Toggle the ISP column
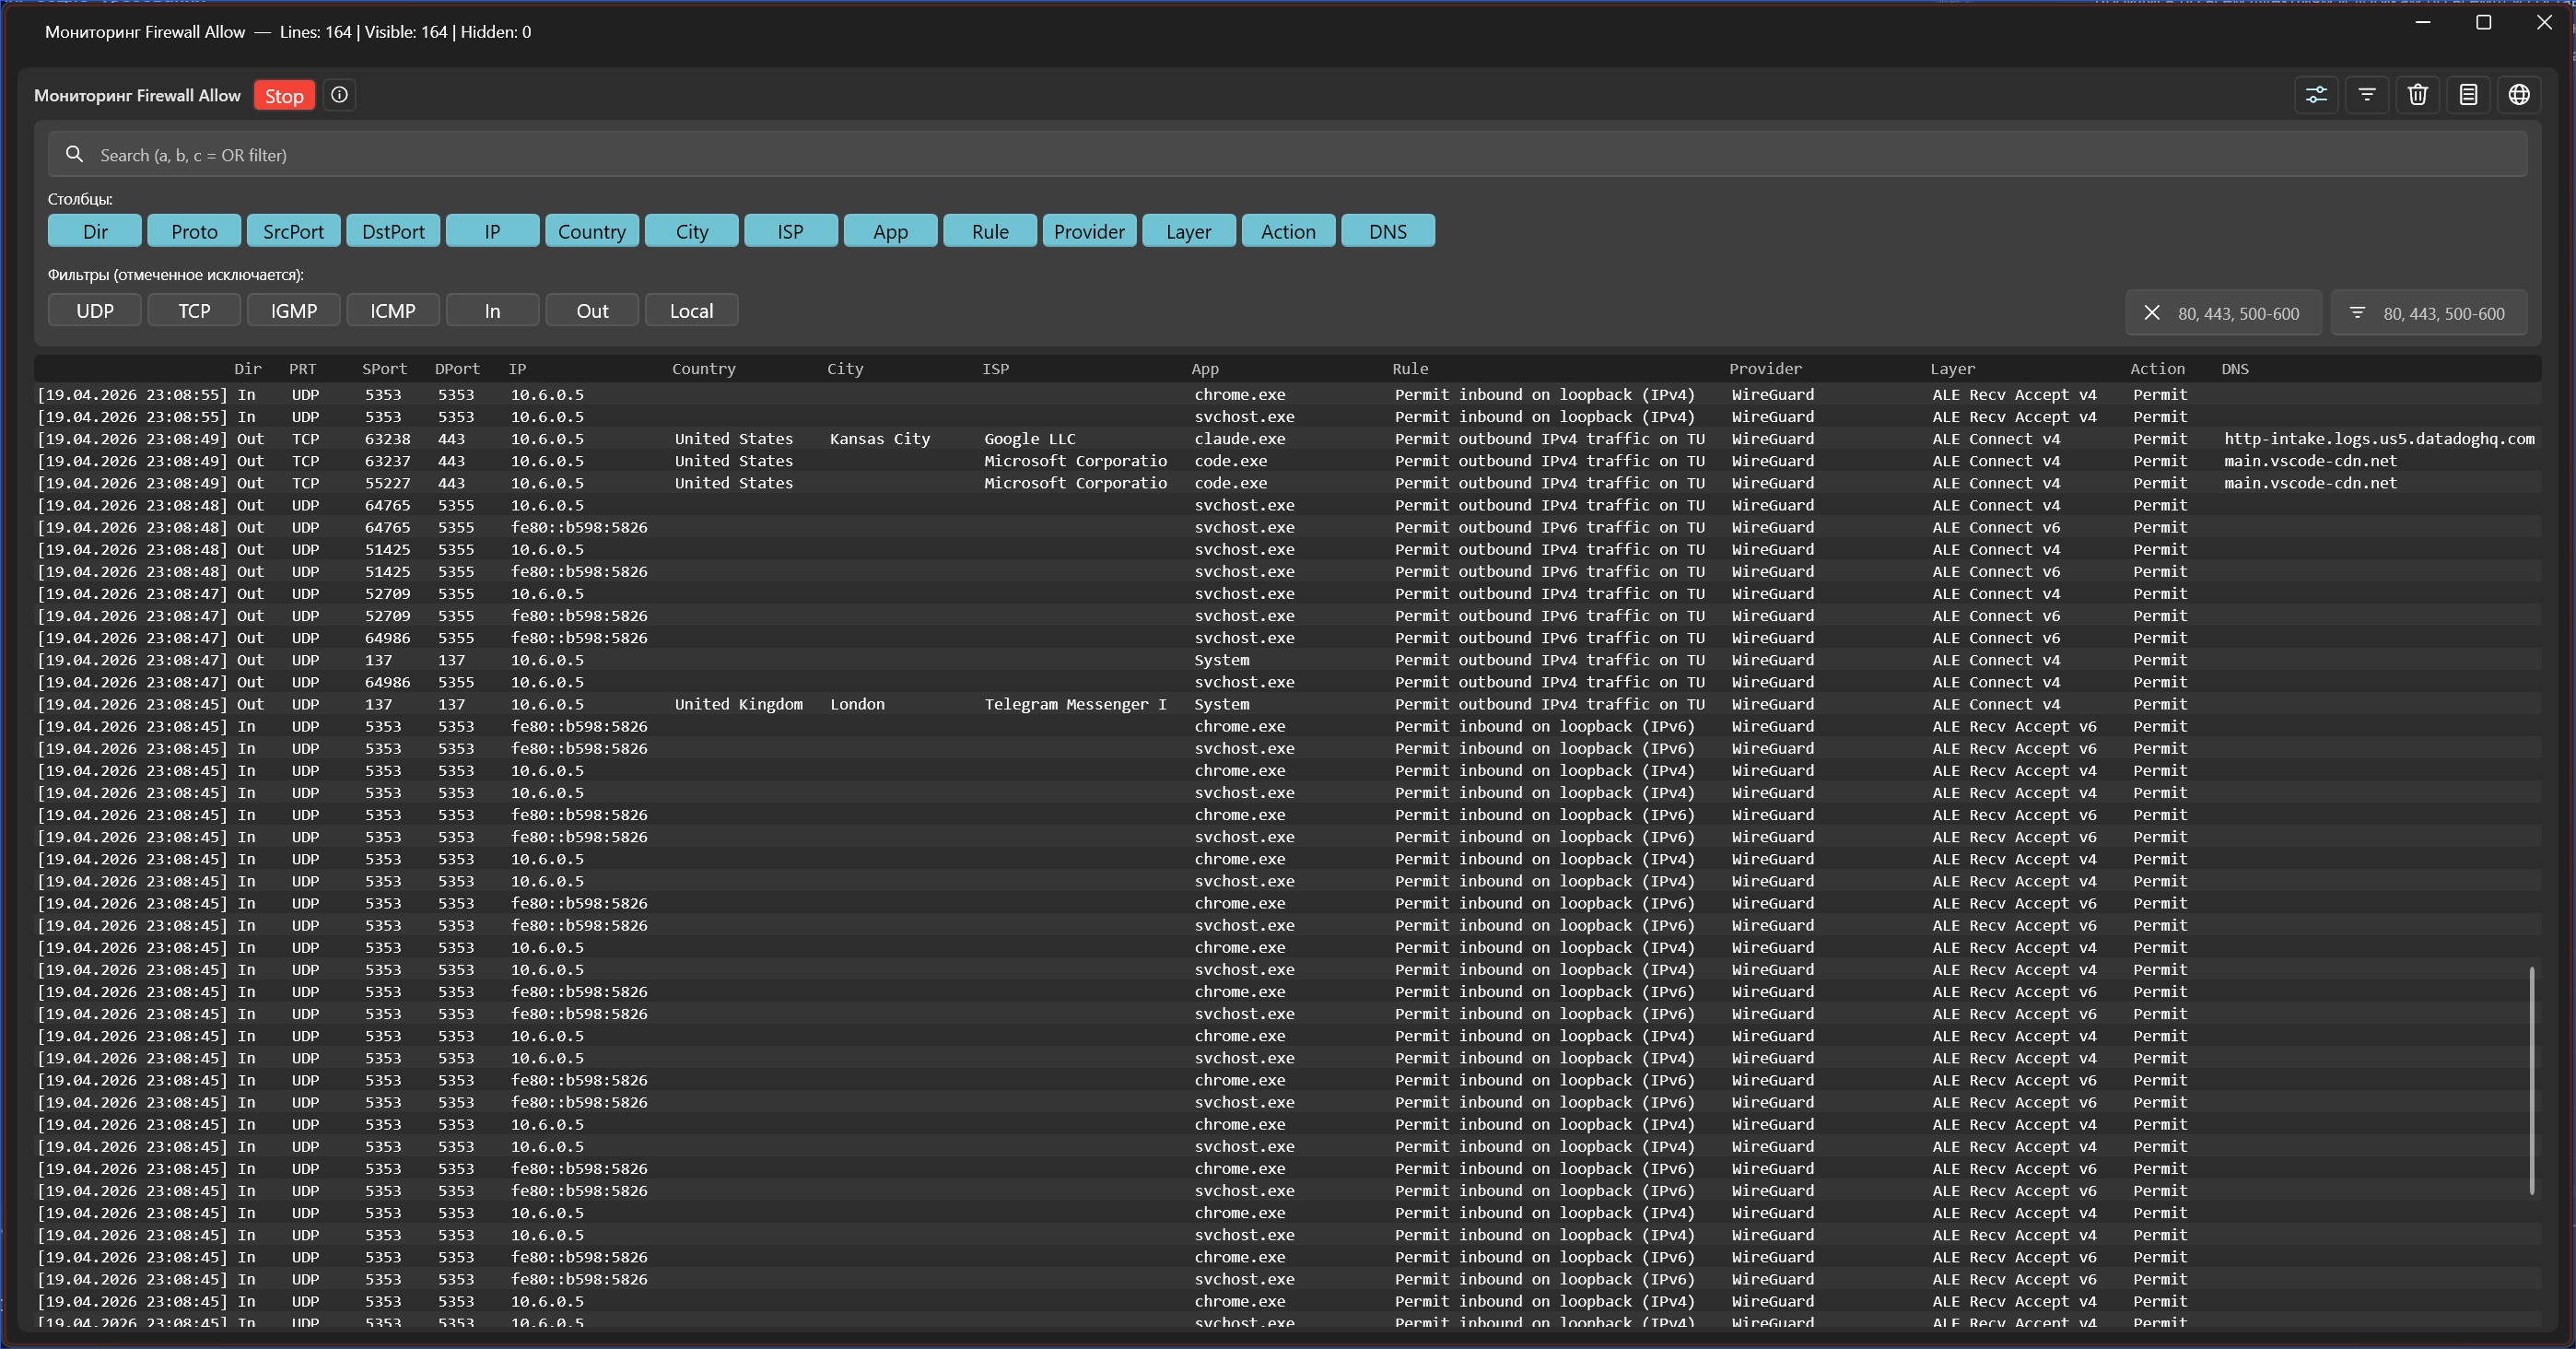This screenshot has height=1349, width=2576. pyautogui.click(x=791, y=231)
